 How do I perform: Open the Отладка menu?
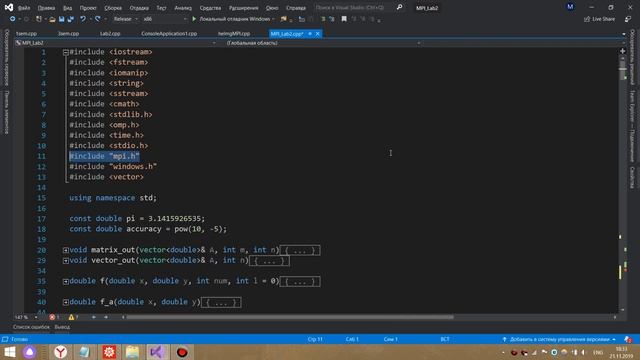139,8
